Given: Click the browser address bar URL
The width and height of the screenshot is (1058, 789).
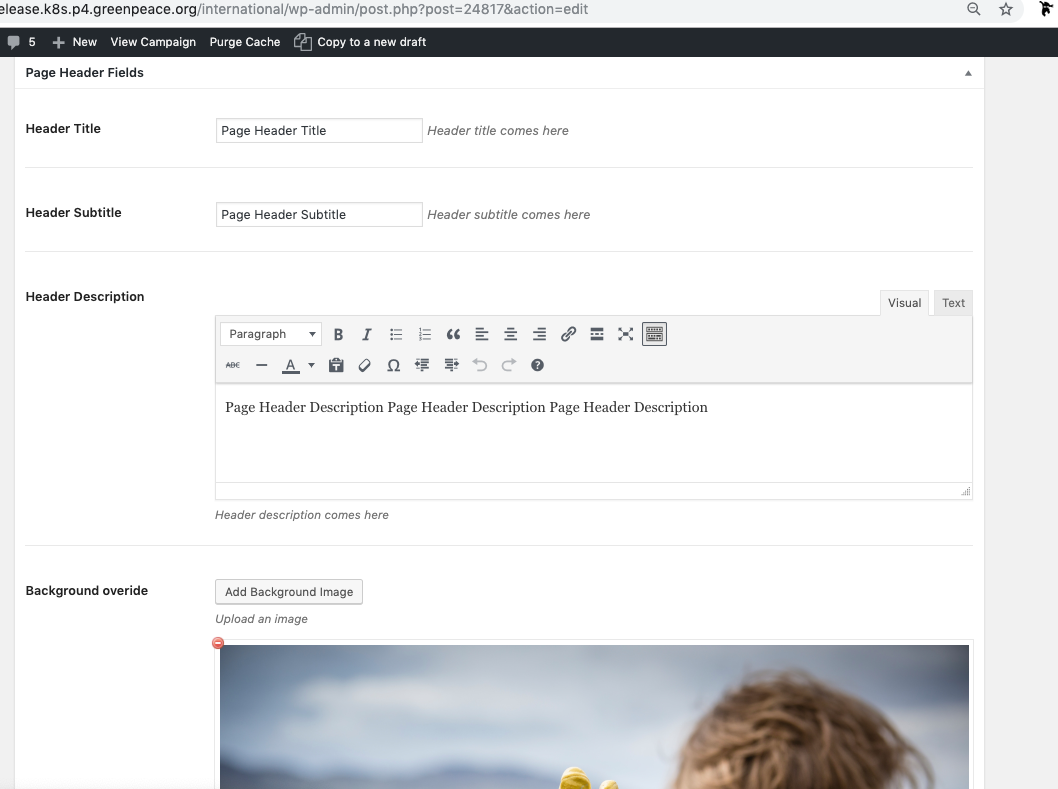Looking at the screenshot, I should coord(294,9).
